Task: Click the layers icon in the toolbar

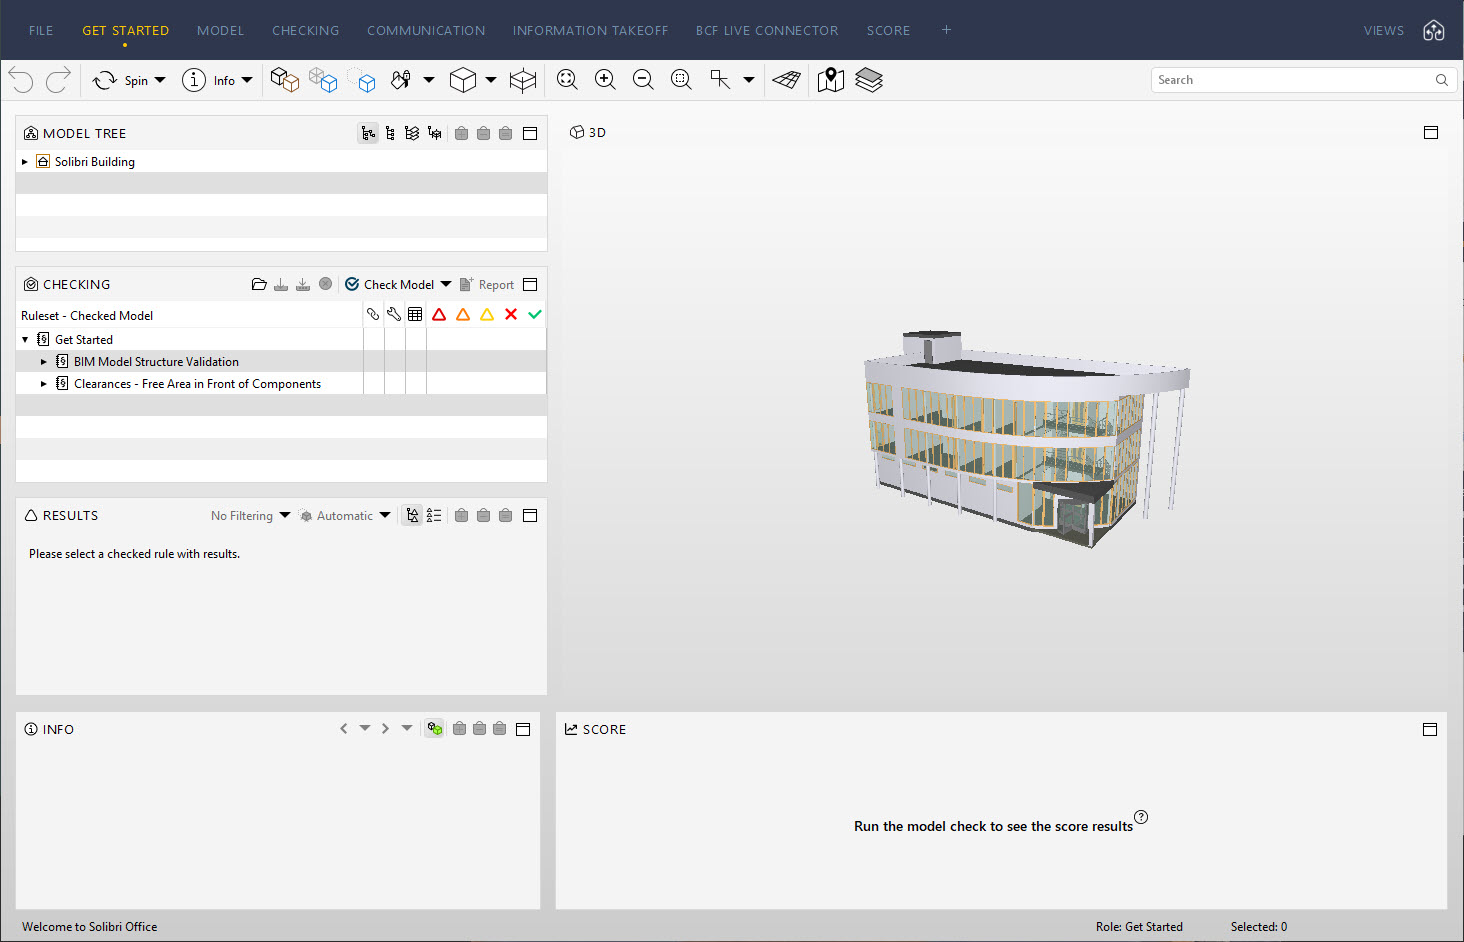Action: coord(868,80)
